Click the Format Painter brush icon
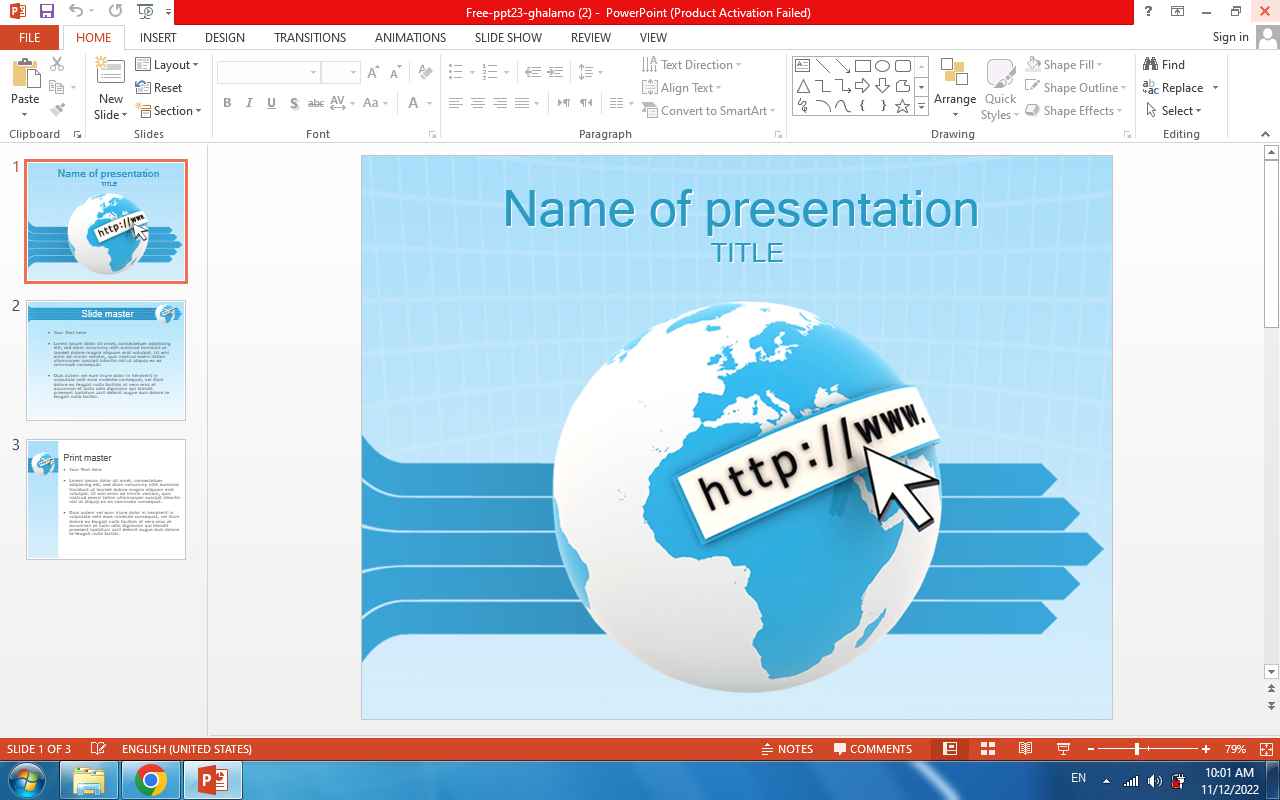This screenshot has width=1280, height=800. coord(57,110)
